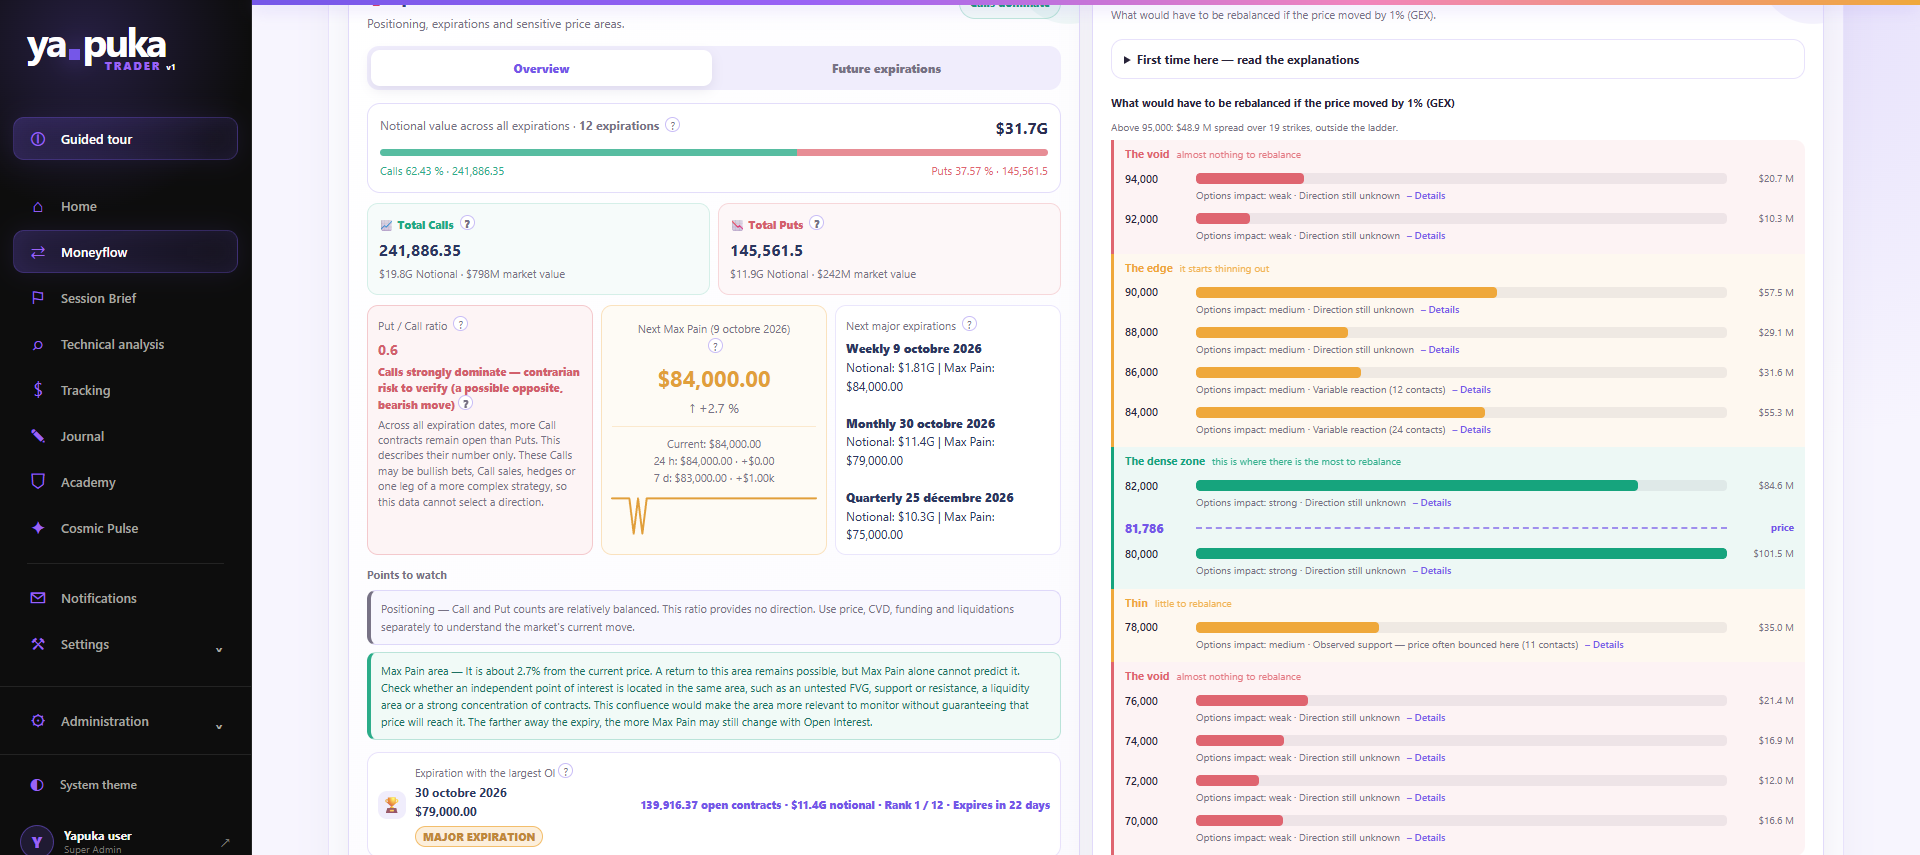
Task: Switch to the Future expirations tab
Action: [x=886, y=69]
